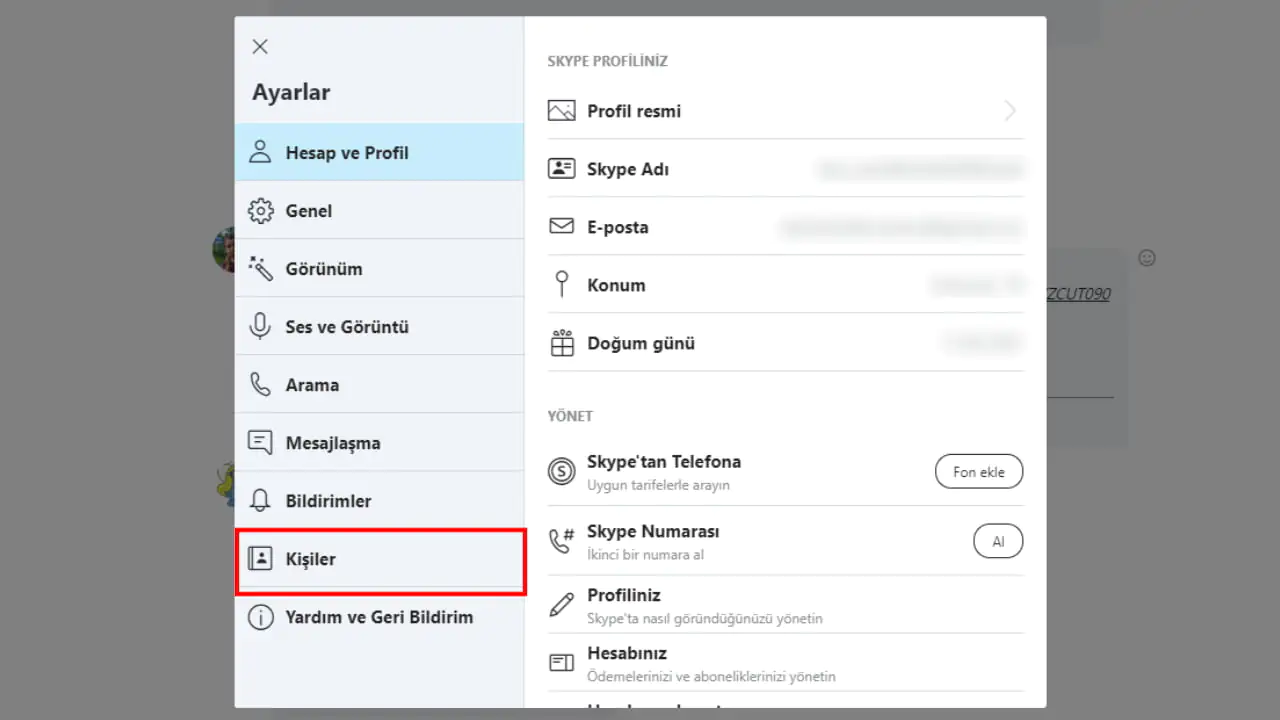Select the paintbrush icon for Görünüm
Image resolution: width=1280 pixels, height=720 pixels.
pos(260,268)
